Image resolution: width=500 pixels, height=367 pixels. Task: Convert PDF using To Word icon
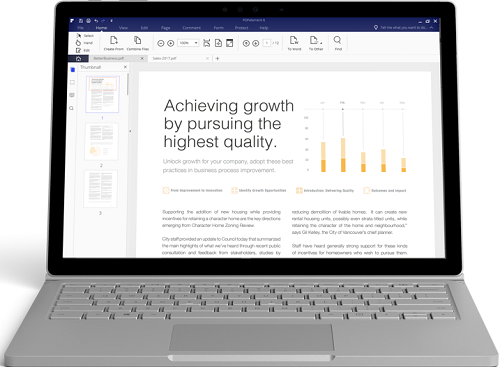point(294,43)
